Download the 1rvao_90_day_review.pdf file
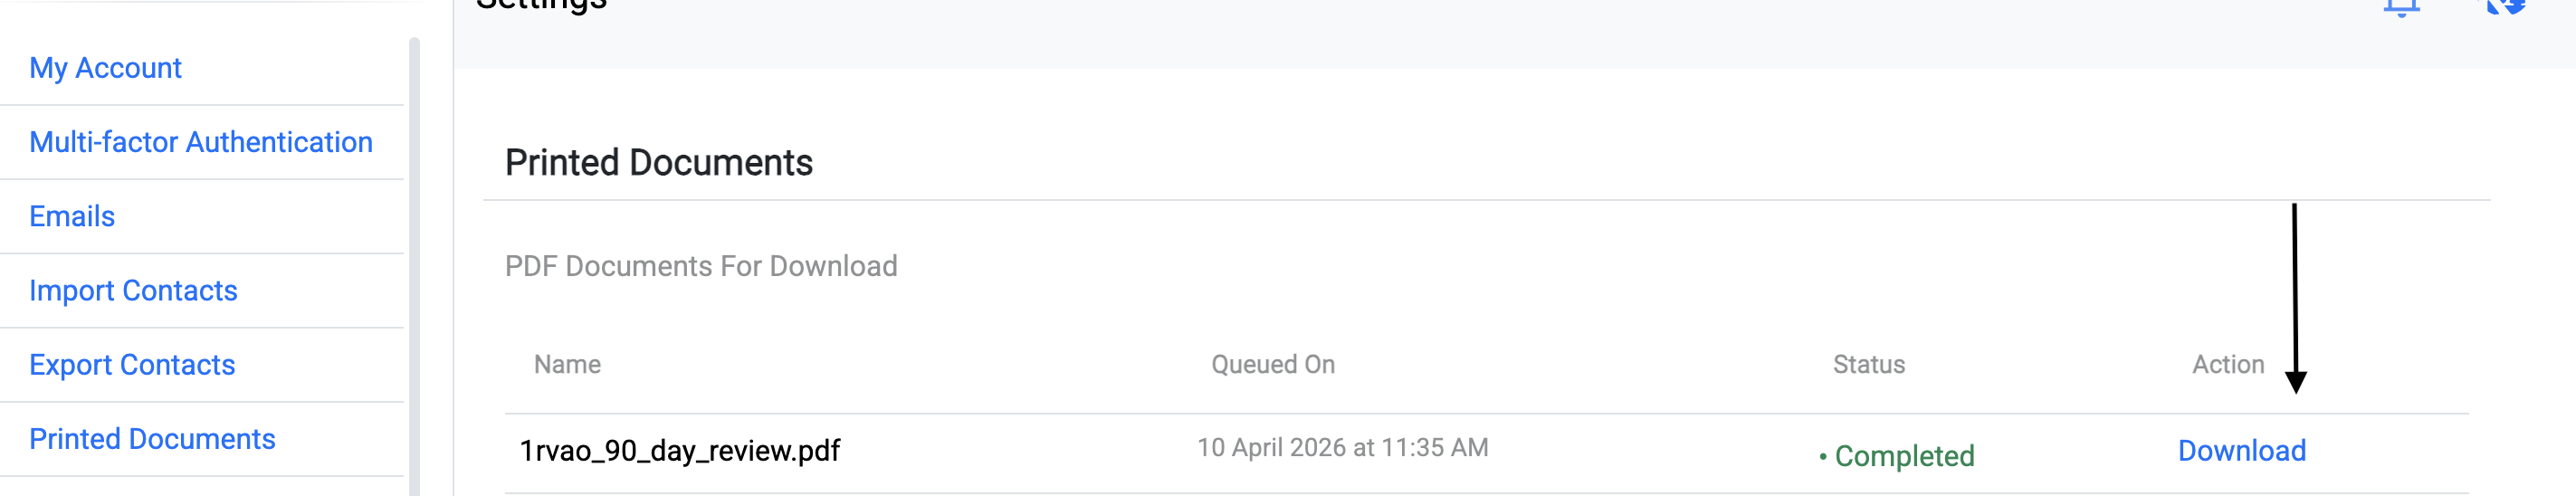The image size is (2576, 496). [2241, 451]
